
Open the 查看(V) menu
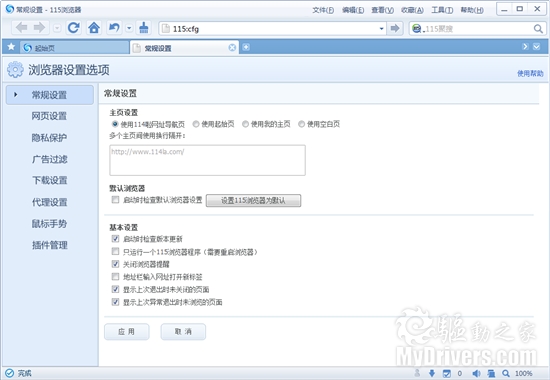(x=382, y=10)
